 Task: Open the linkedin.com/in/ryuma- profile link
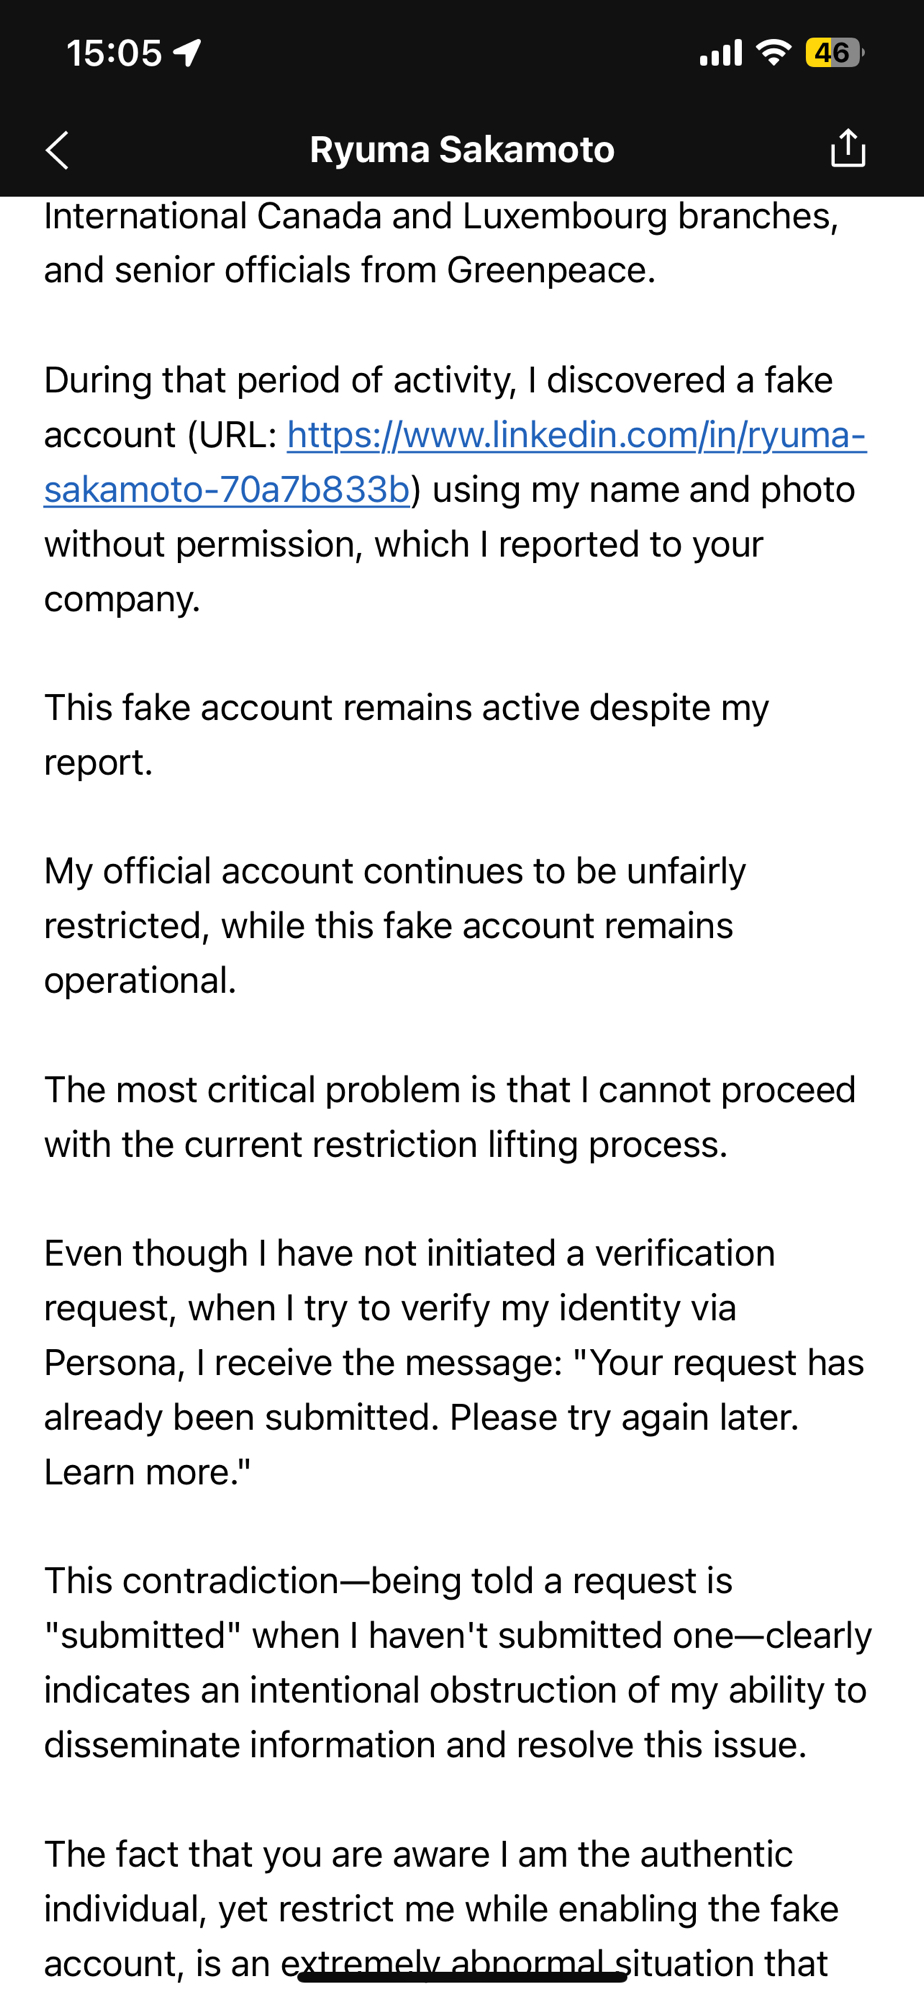coord(576,435)
